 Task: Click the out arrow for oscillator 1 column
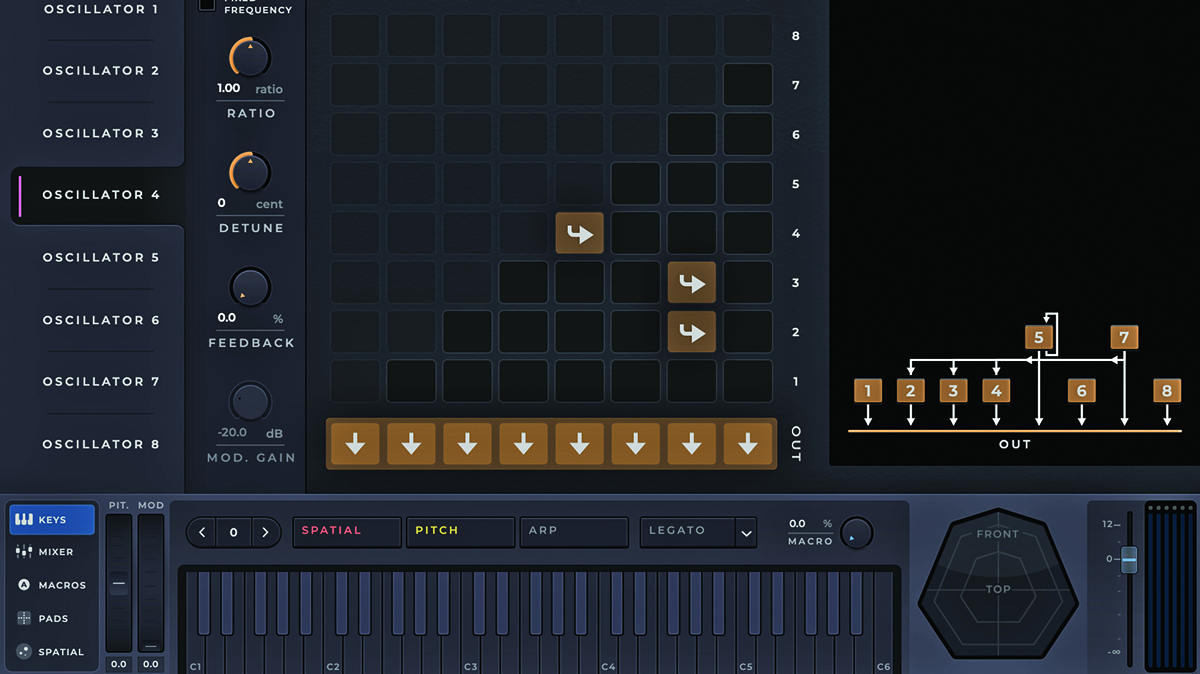(x=355, y=445)
